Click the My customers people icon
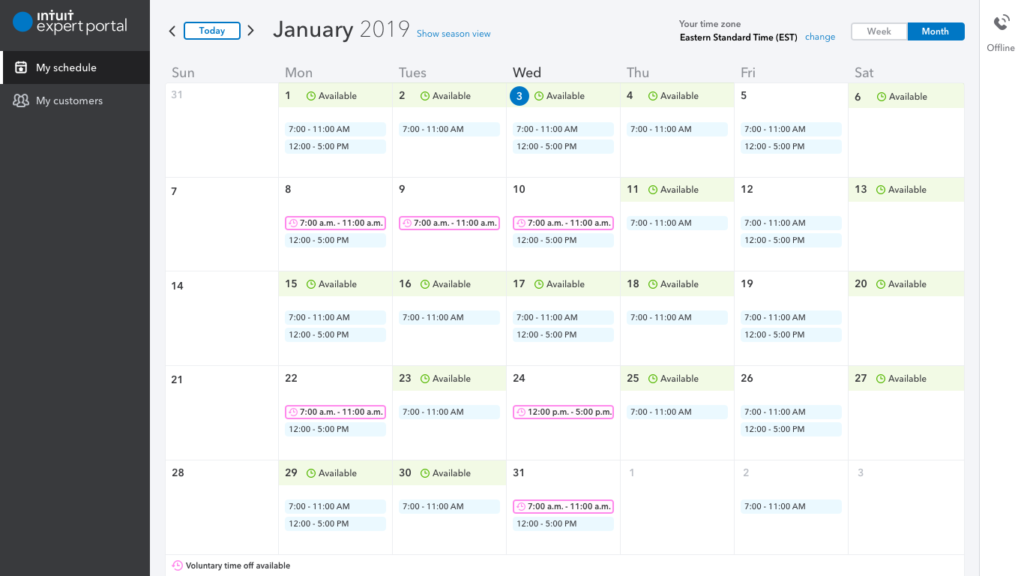 (21, 101)
